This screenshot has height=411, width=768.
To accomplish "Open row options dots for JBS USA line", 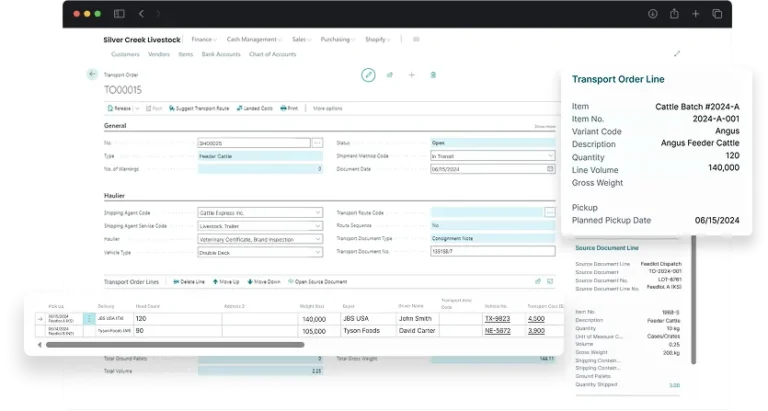I will pyautogui.click(x=89, y=318).
